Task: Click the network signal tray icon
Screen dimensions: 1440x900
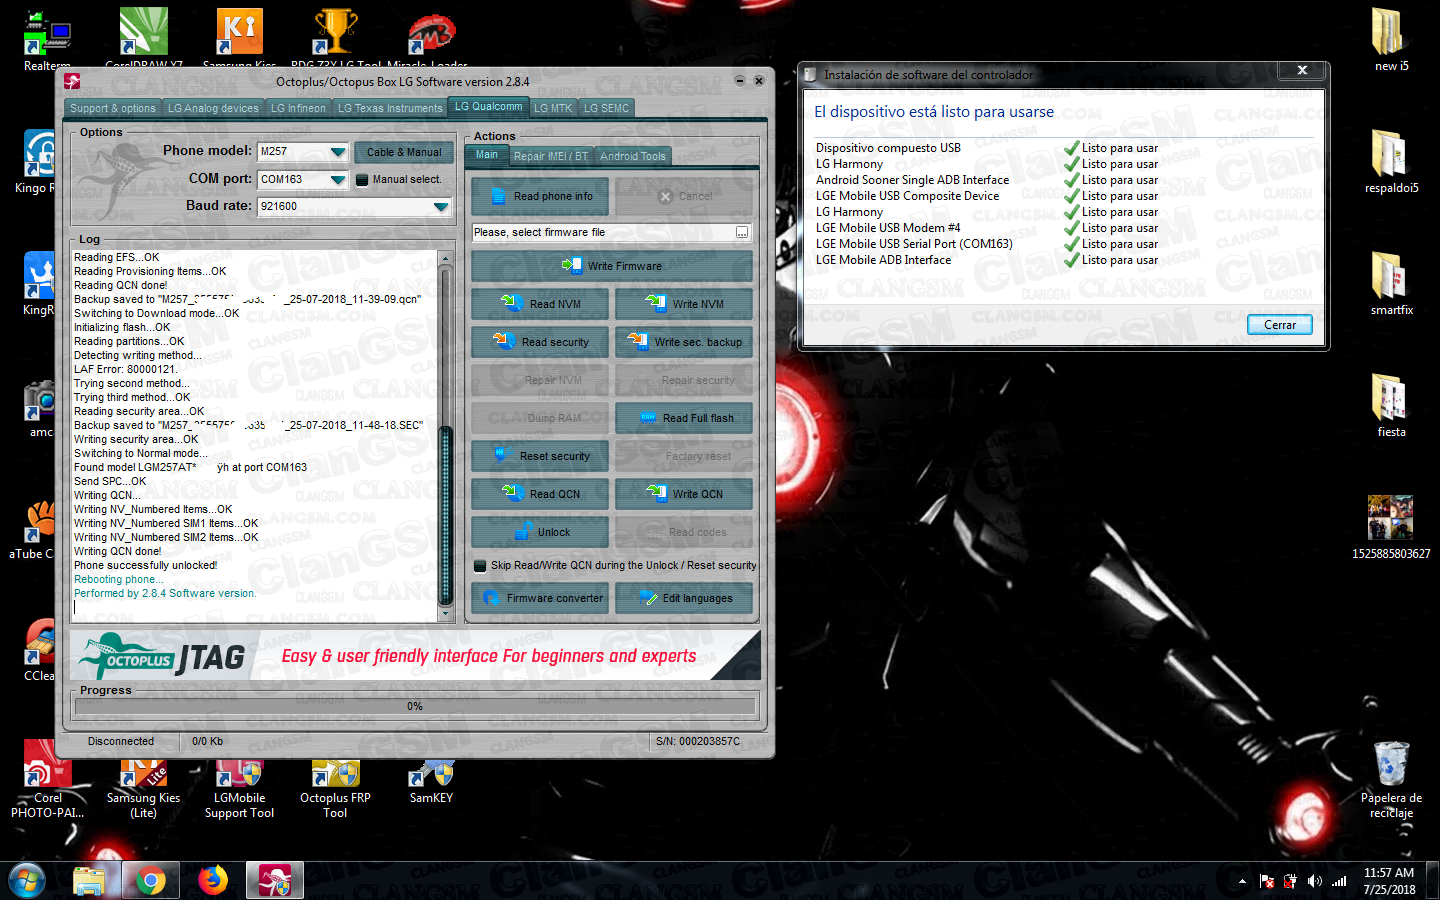Action: coord(1339,881)
